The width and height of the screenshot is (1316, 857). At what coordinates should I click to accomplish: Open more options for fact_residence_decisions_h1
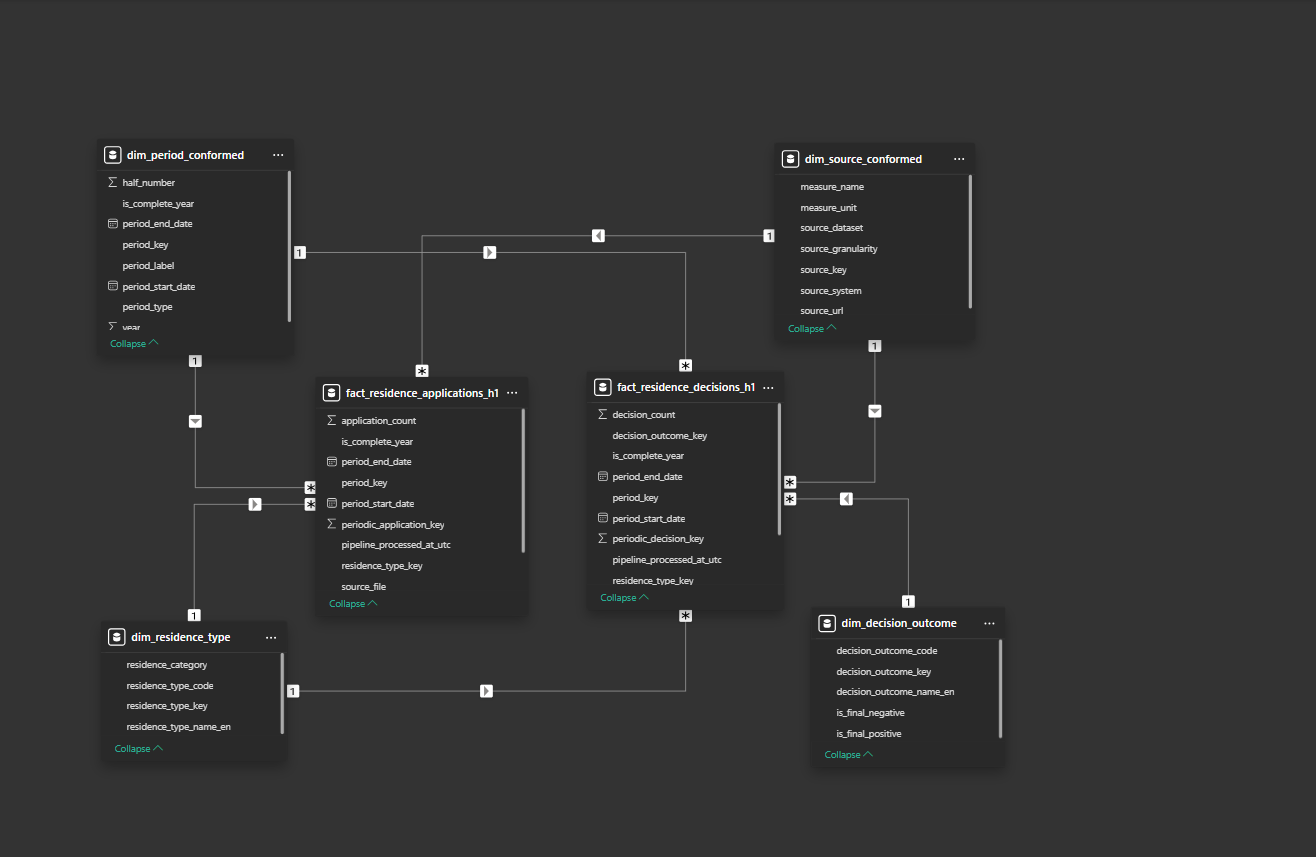click(x=768, y=387)
